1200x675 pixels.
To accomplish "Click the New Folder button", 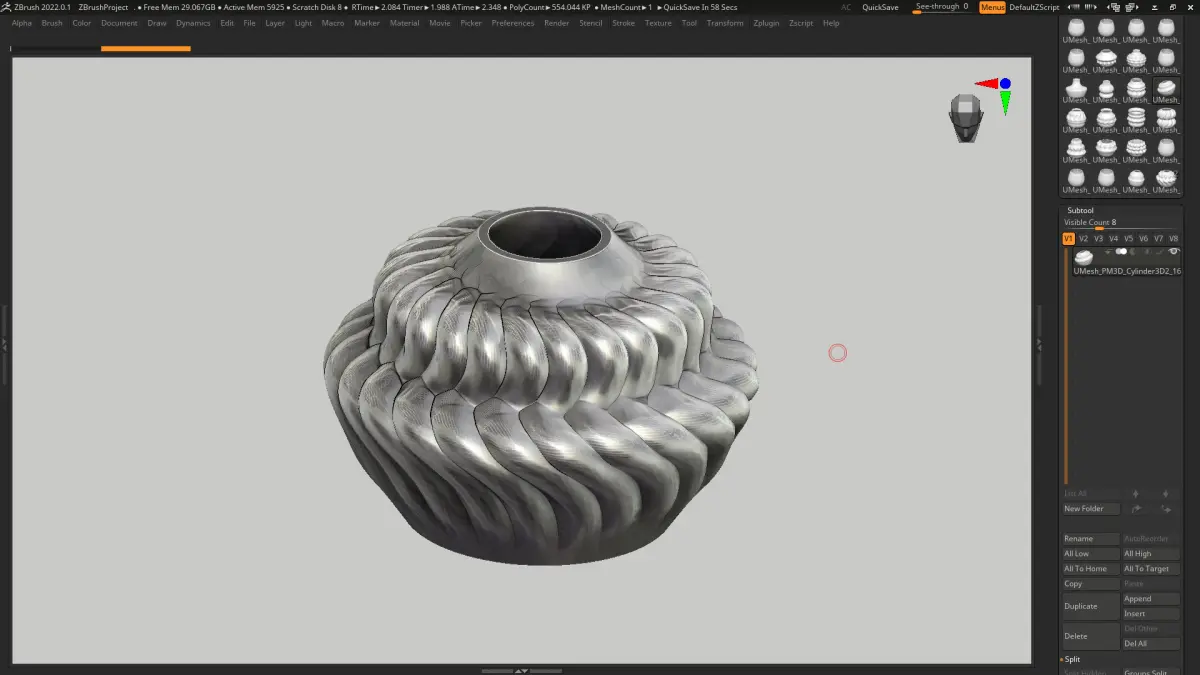I will 1091,509.
